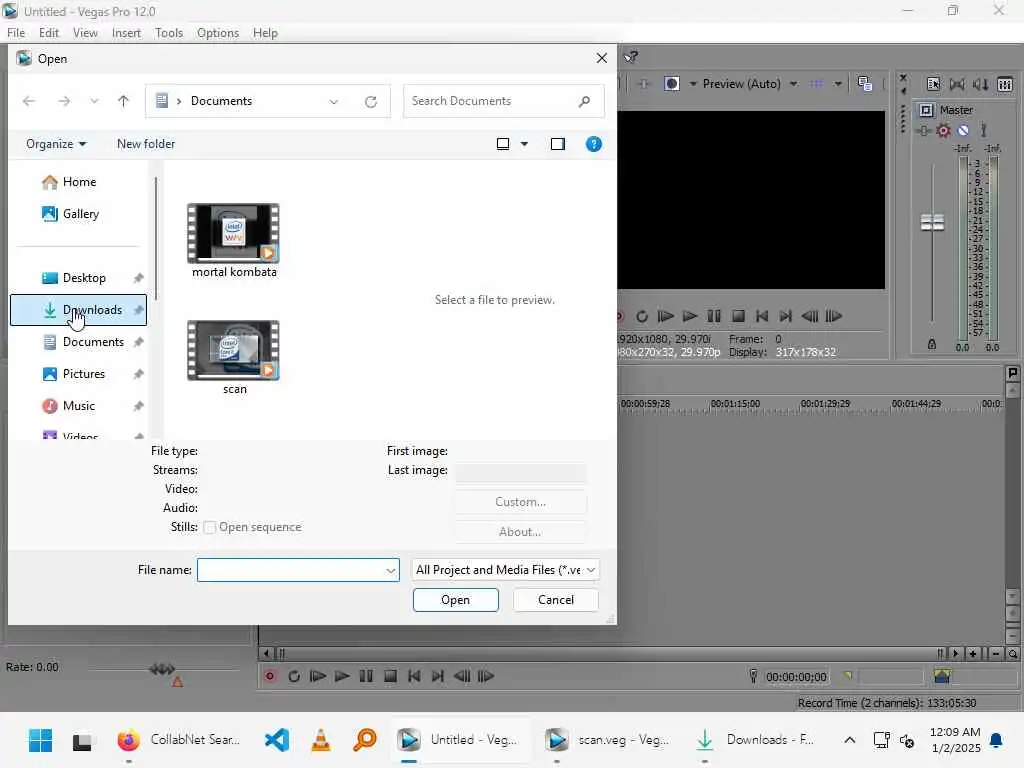
Task: Click dim output speaker icon
Action: click(980, 84)
